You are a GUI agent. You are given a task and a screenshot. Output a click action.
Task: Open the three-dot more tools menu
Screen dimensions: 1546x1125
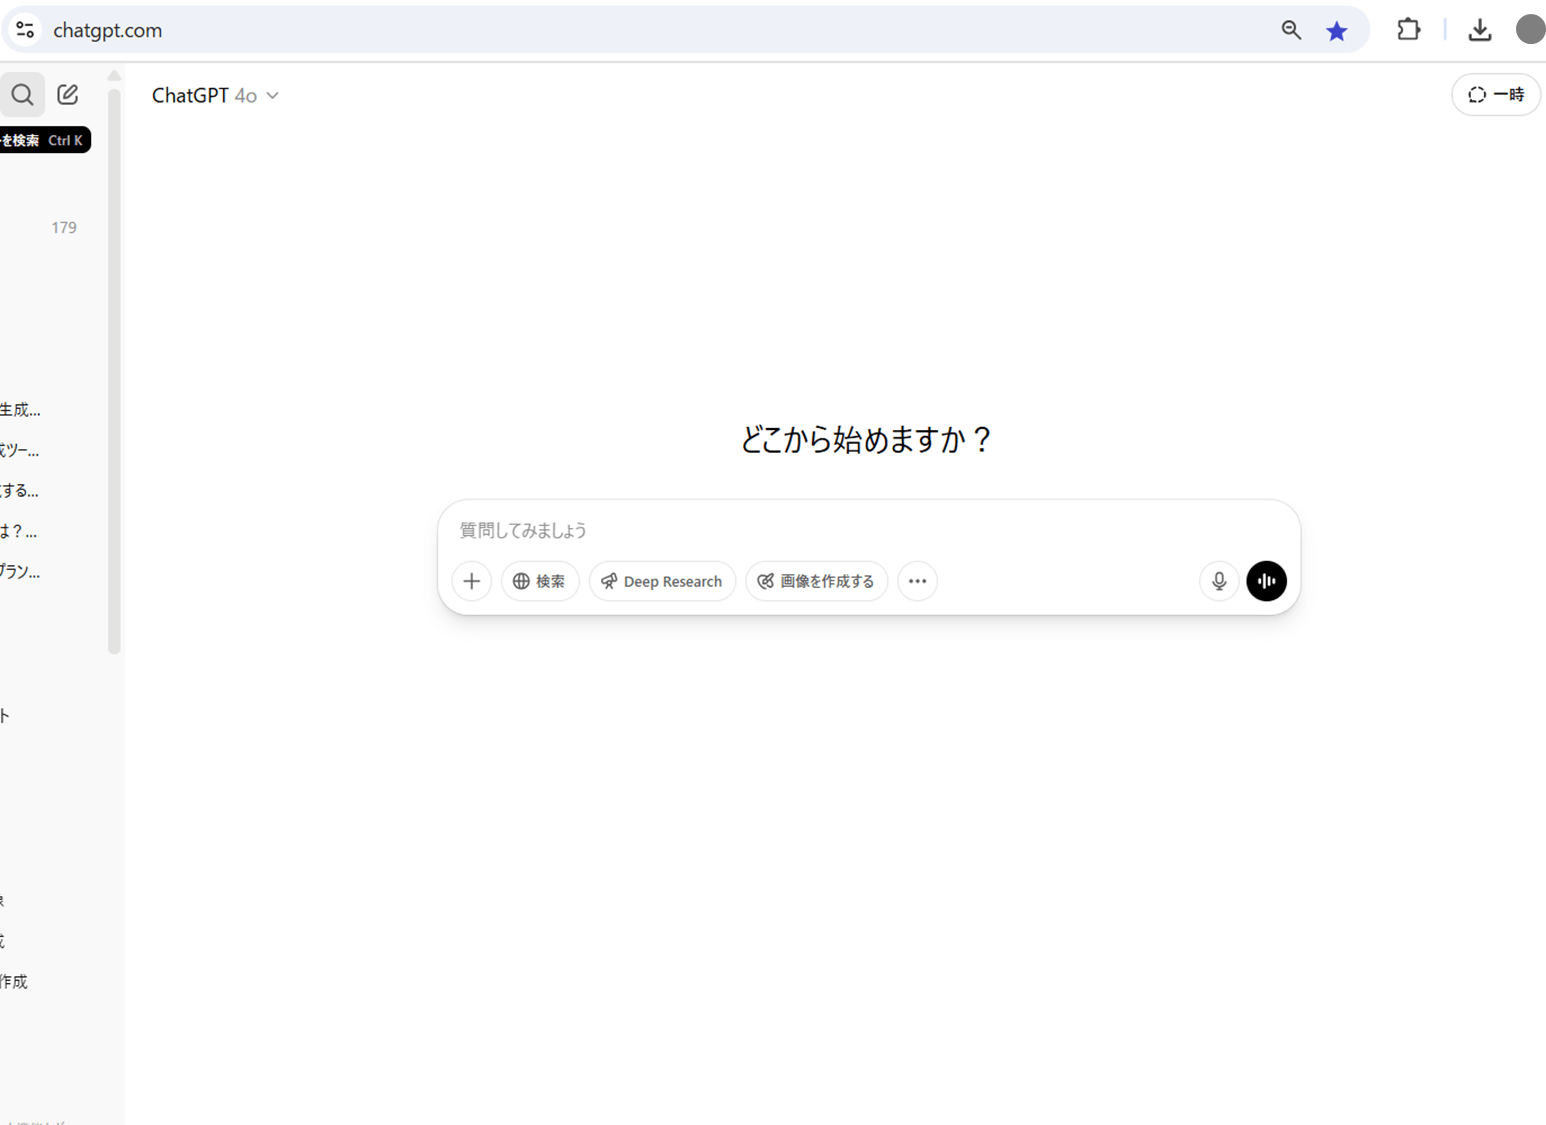coord(917,581)
